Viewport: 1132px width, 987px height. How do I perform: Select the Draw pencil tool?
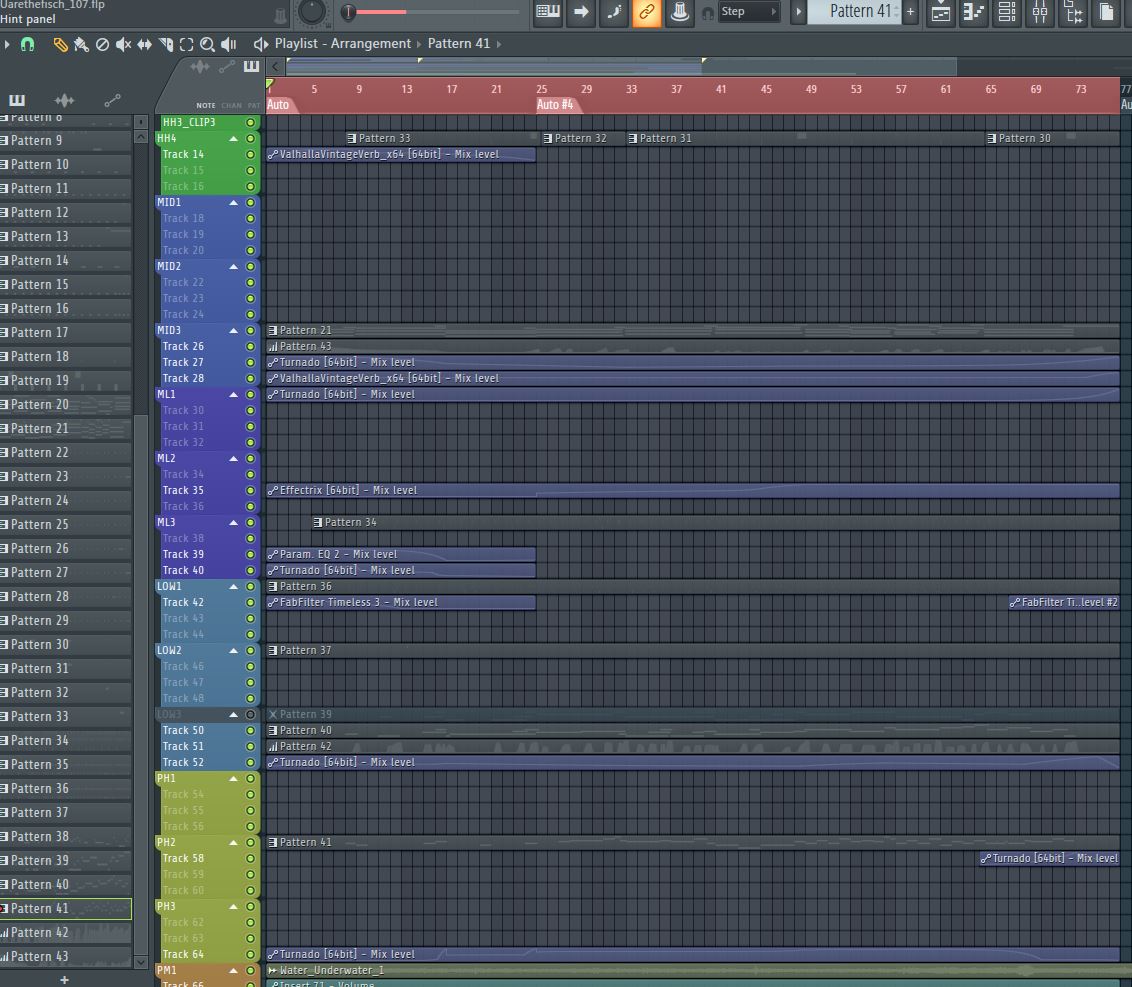(x=61, y=45)
